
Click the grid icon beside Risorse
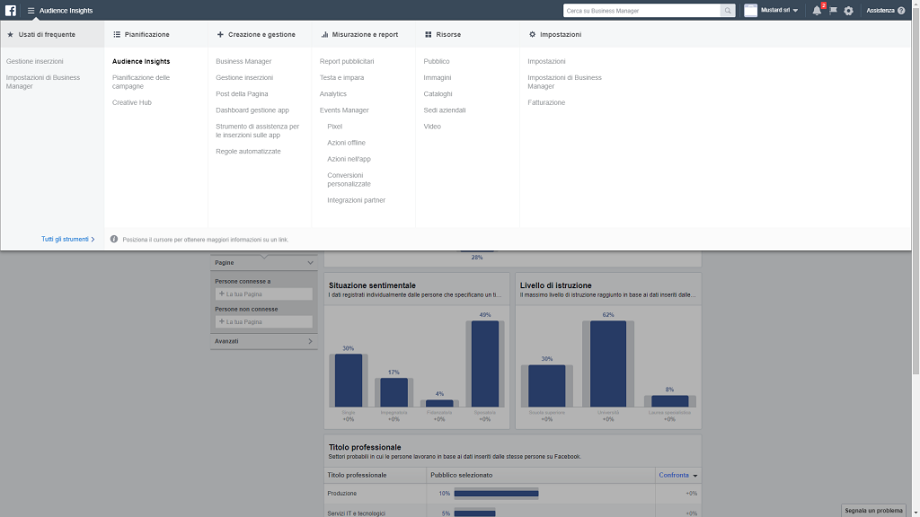[428, 35]
